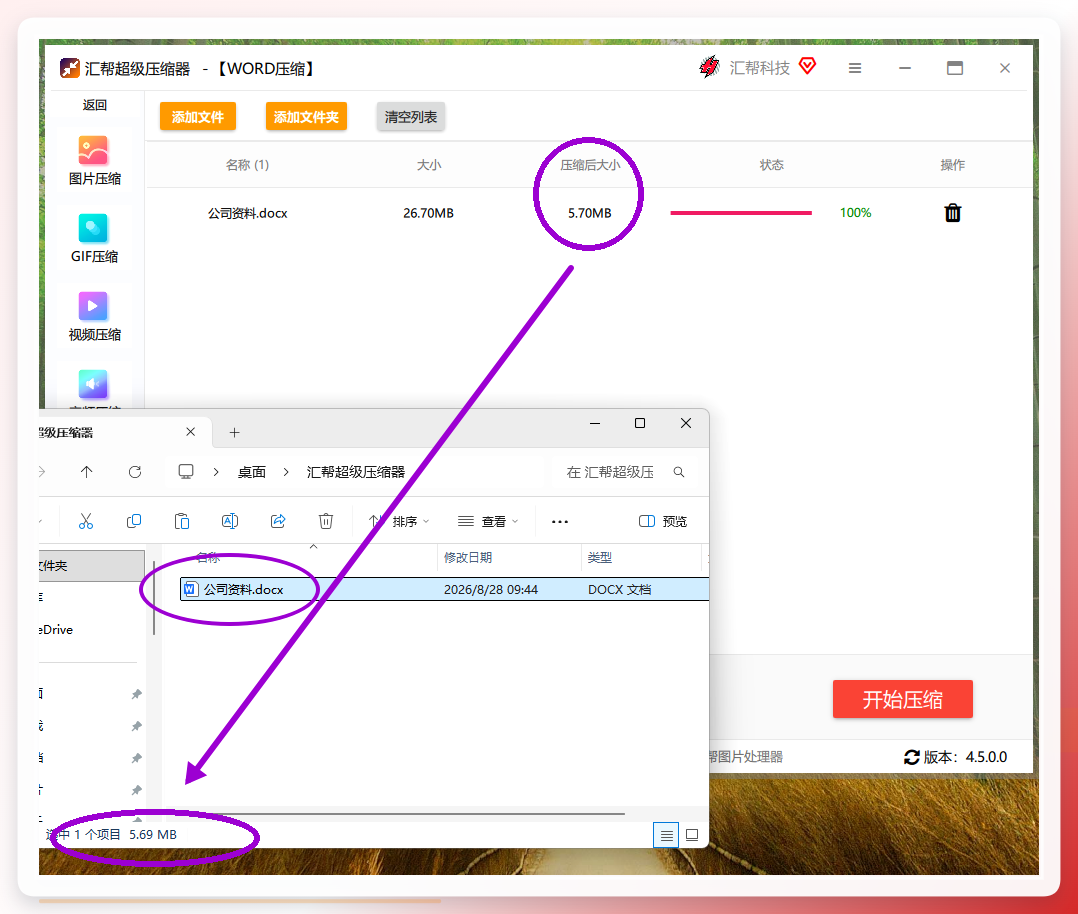Viewport: 1078px width, 914px height.
Task: Click the Rename icon in Explorer toolbar
Action: pos(230,521)
